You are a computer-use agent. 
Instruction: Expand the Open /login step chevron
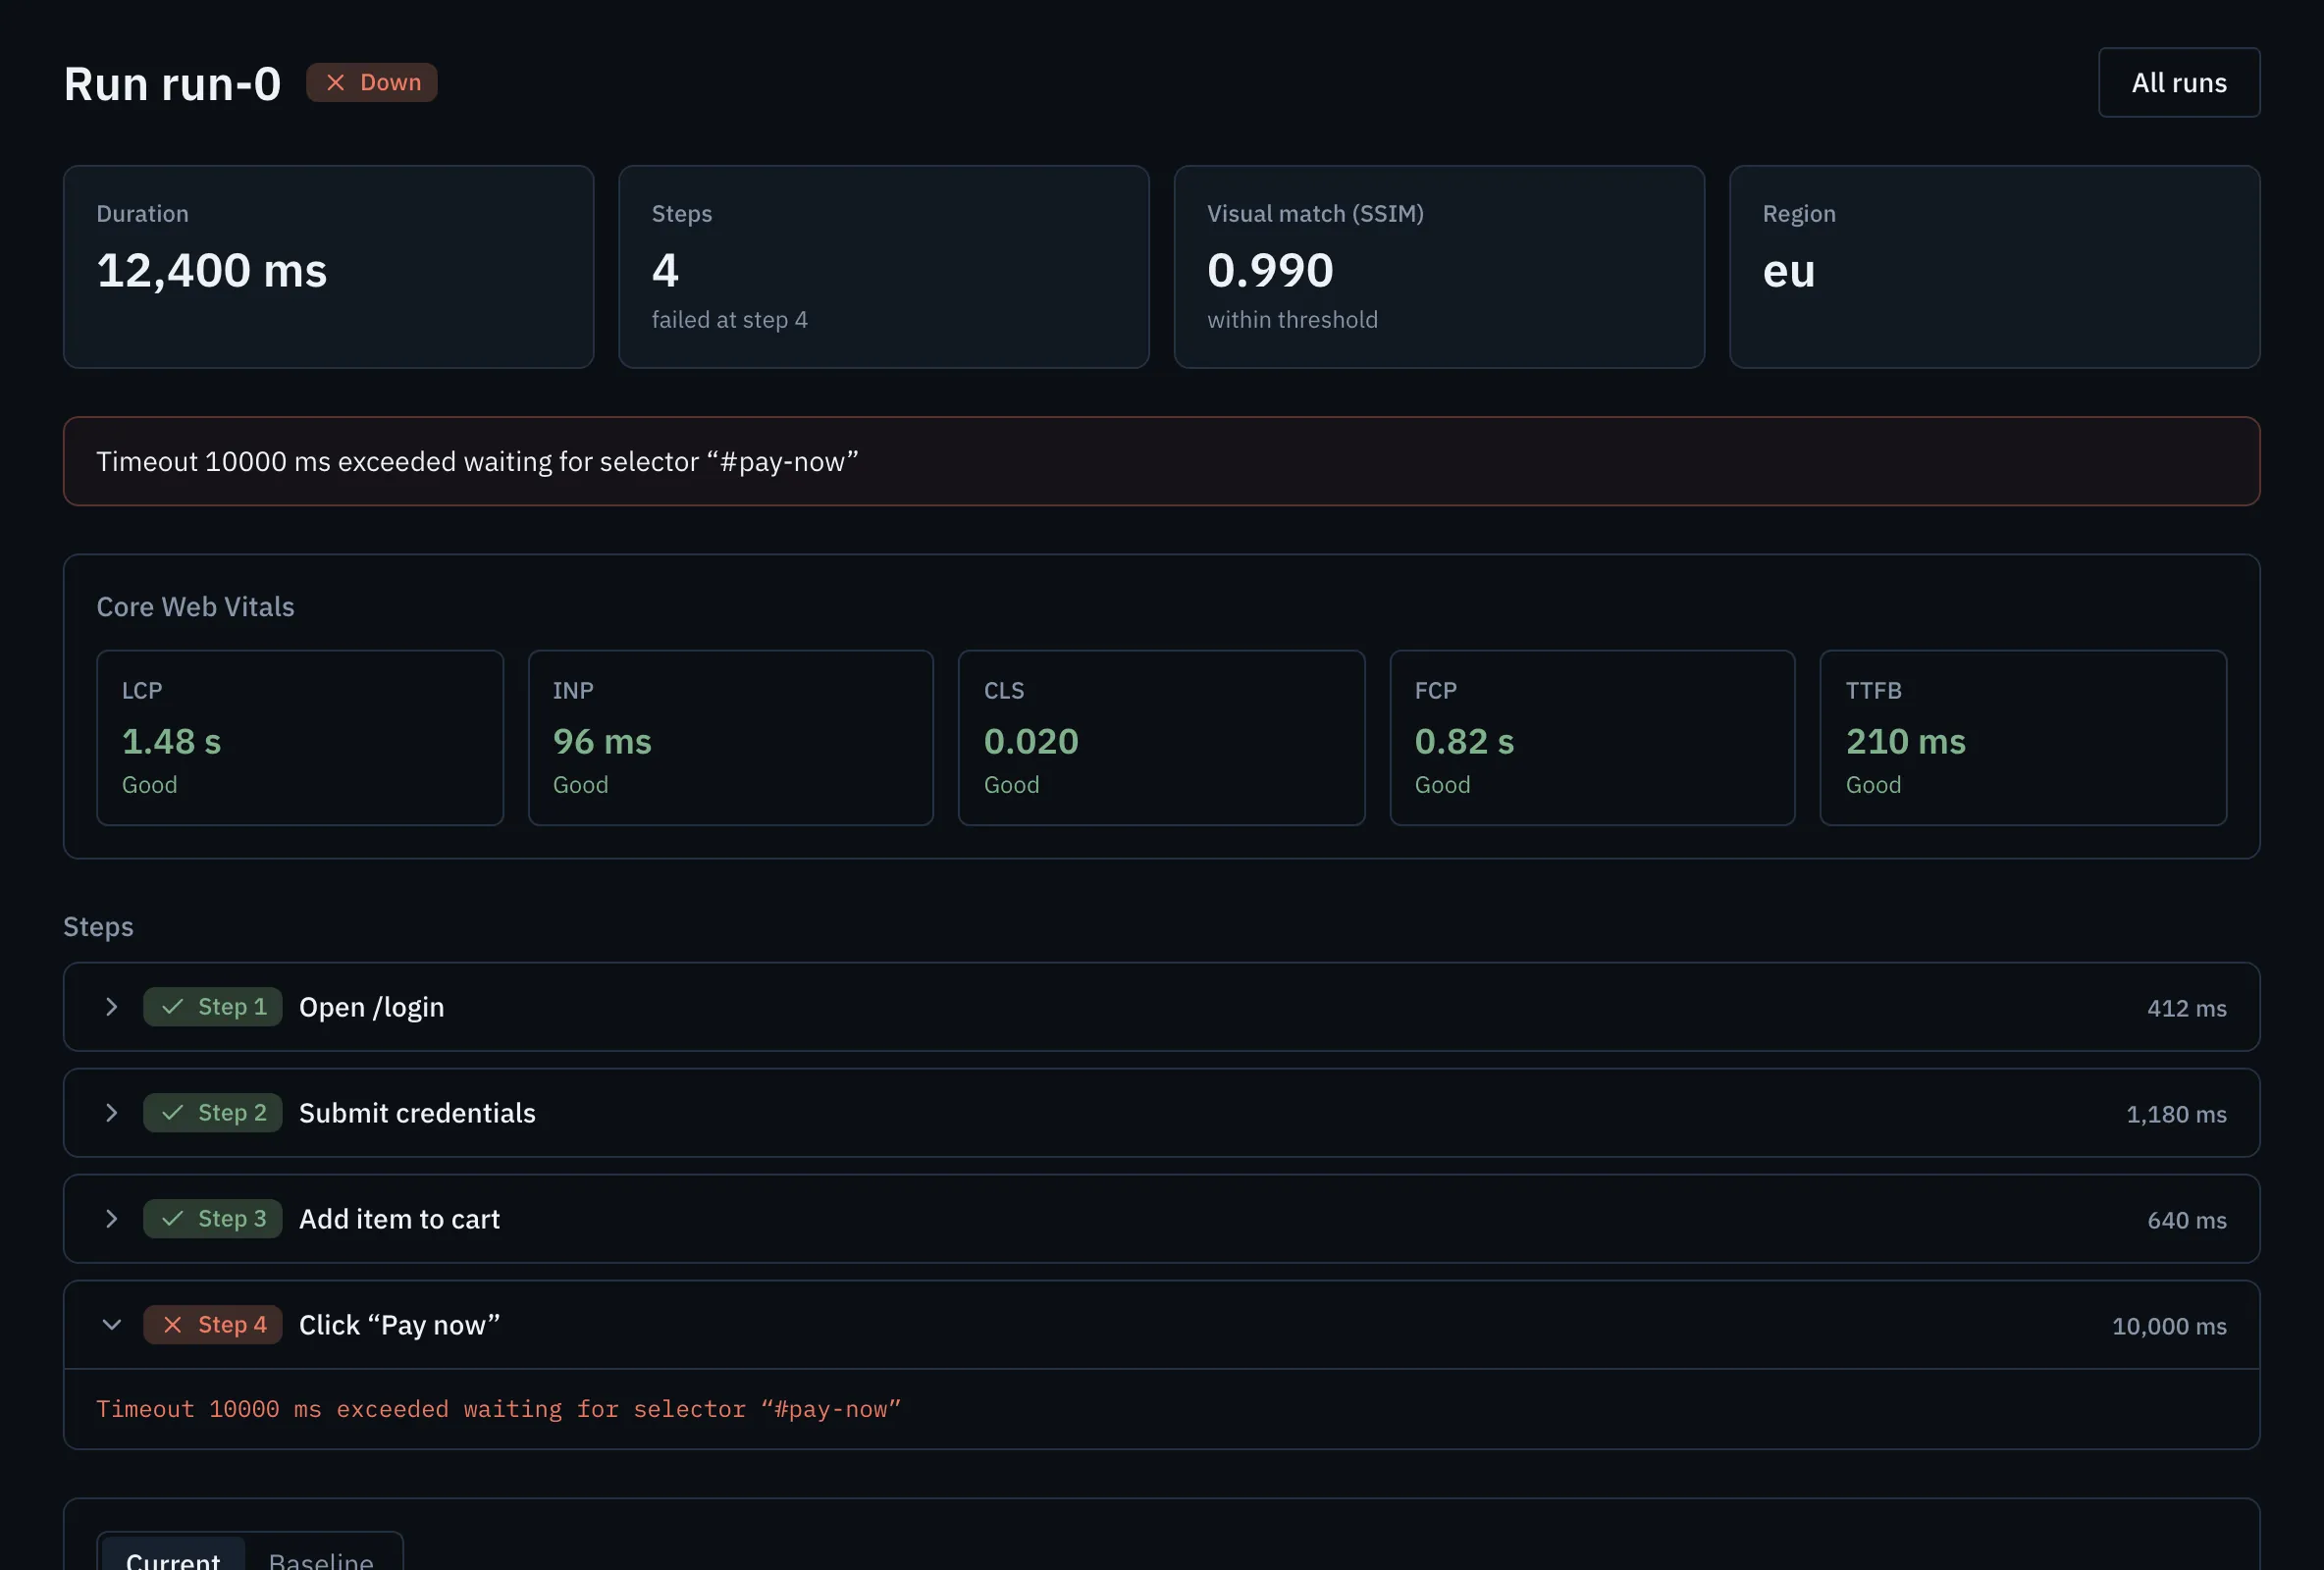click(111, 1007)
